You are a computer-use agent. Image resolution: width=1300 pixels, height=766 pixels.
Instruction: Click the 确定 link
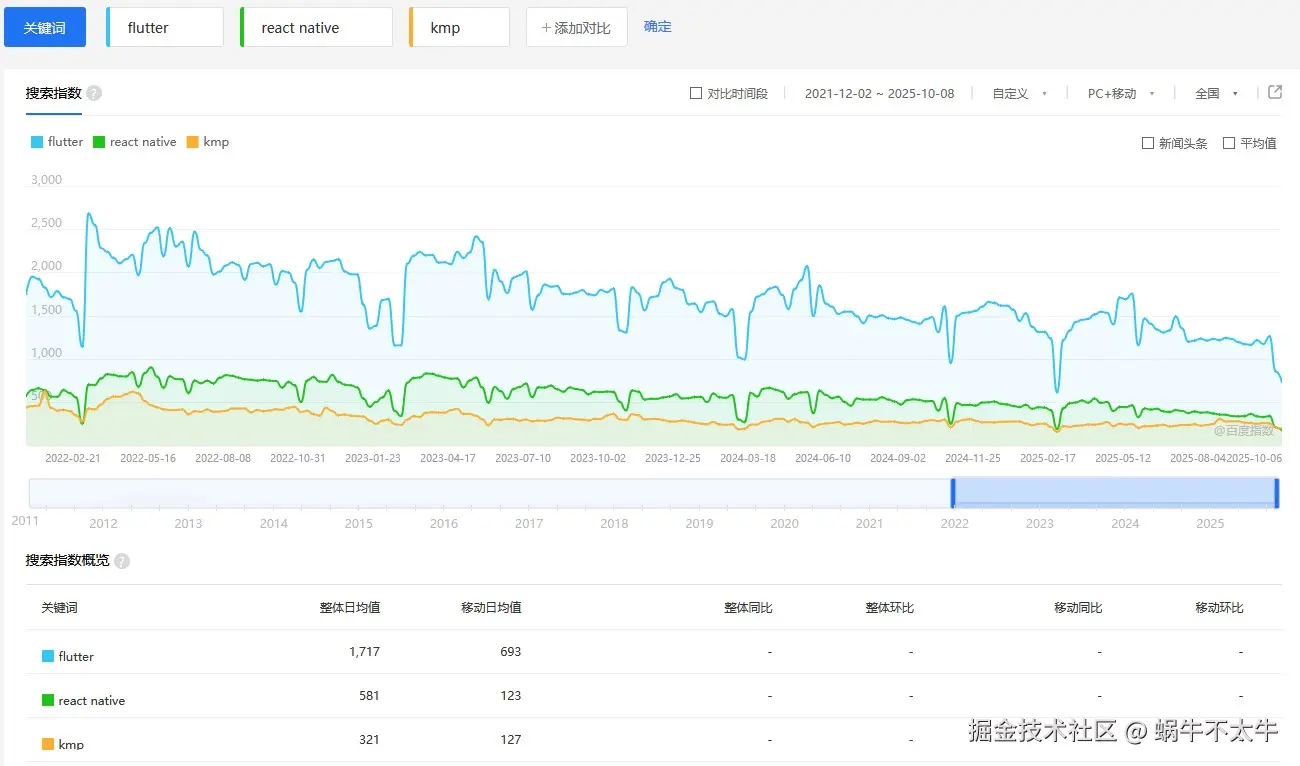(x=658, y=27)
